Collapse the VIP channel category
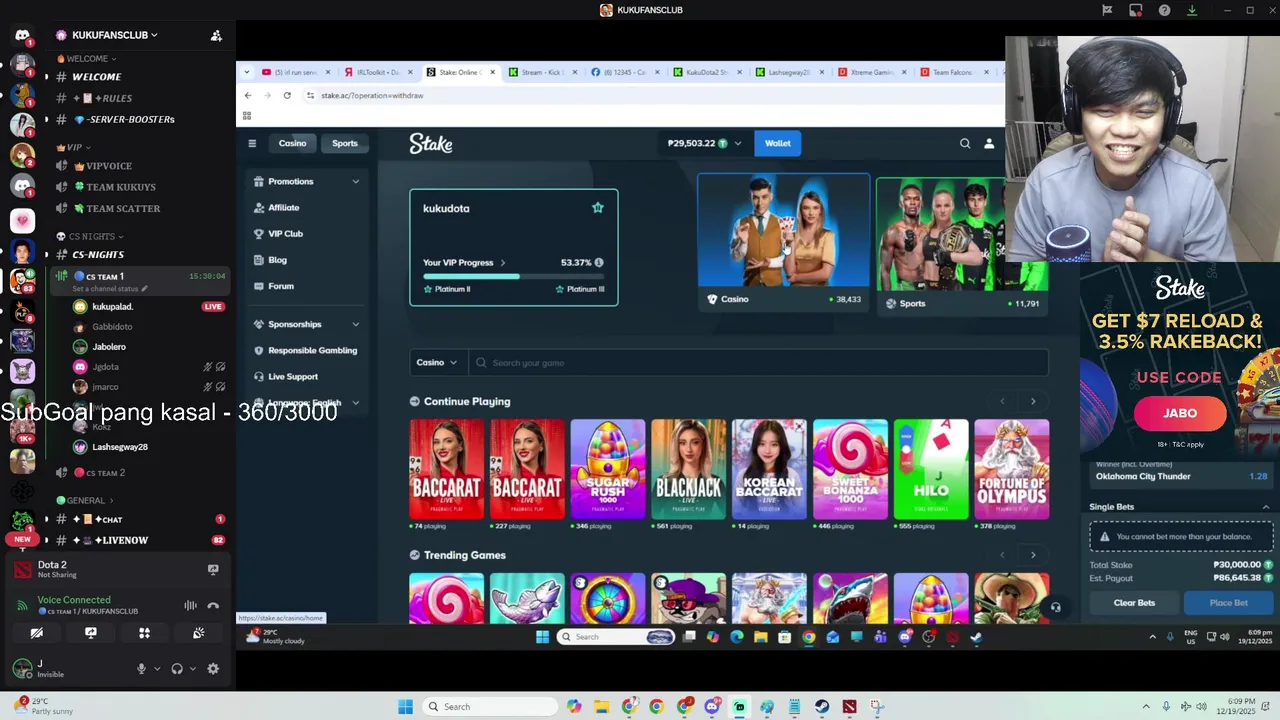 (x=73, y=147)
